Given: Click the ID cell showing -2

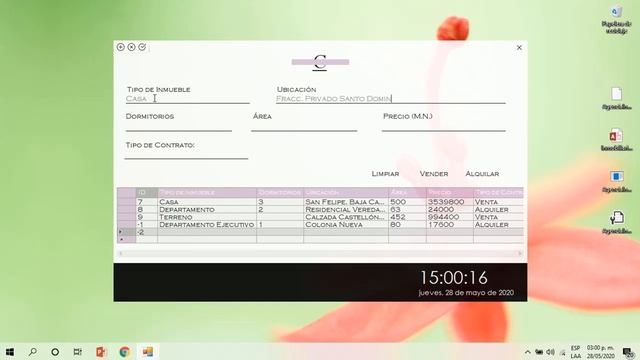Looking at the screenshot, I should coord(147,232).
